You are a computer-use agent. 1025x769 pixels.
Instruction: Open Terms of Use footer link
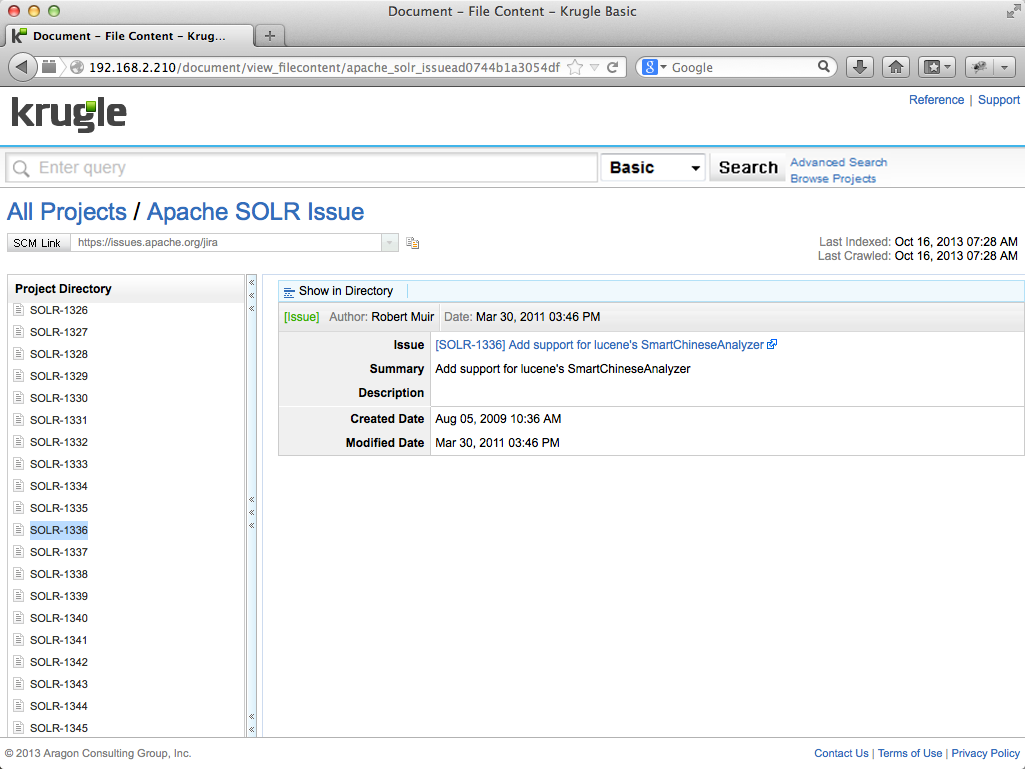coord(909,753)
